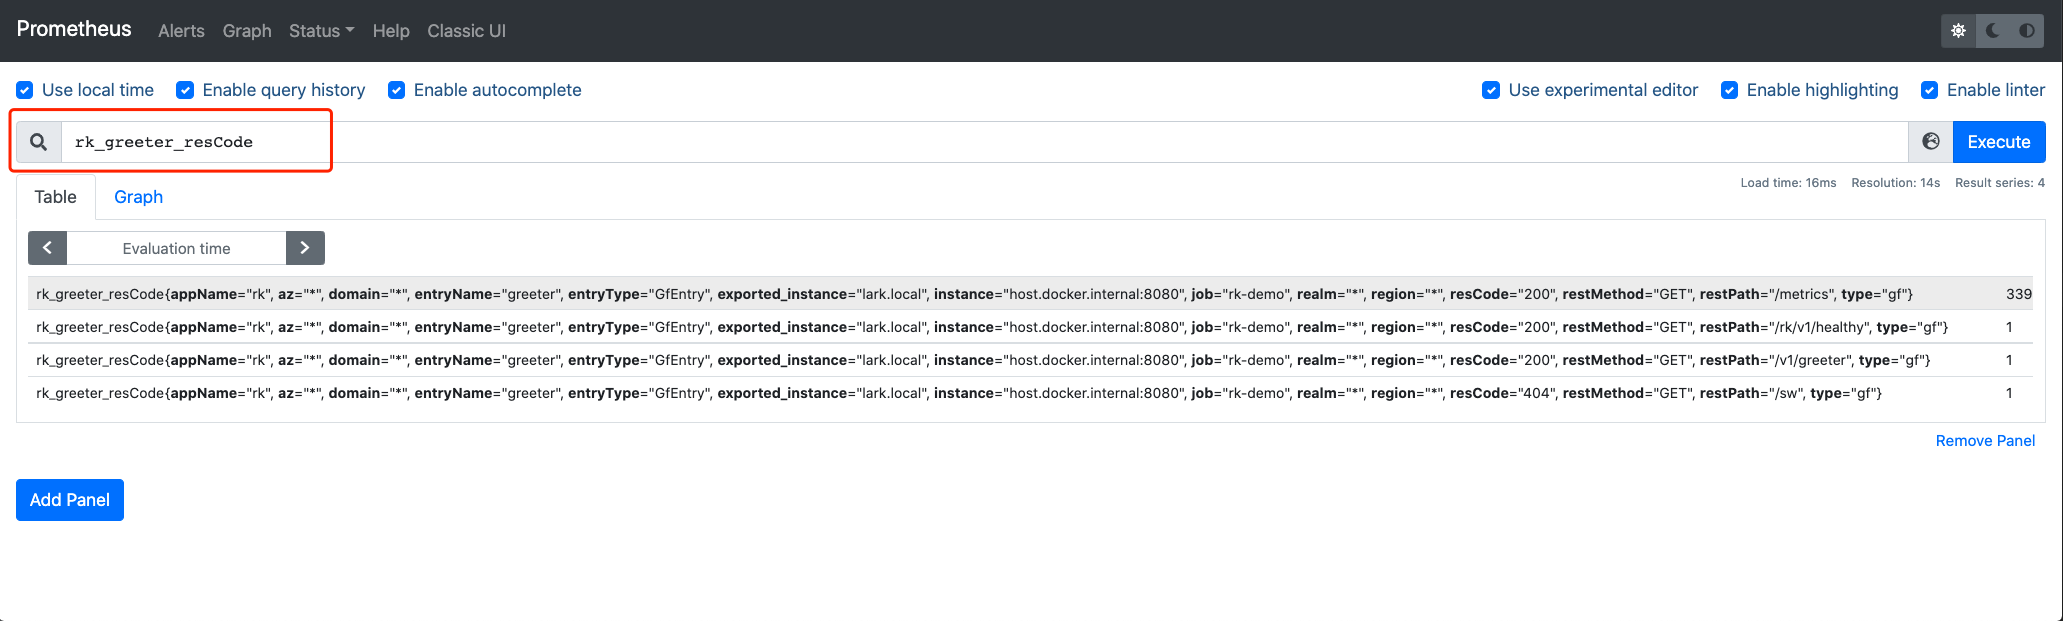This screenshot has height=621, width=2063.
Task: Toggle Use experimental editor checkbox
Action: (x=1491, y=90)
